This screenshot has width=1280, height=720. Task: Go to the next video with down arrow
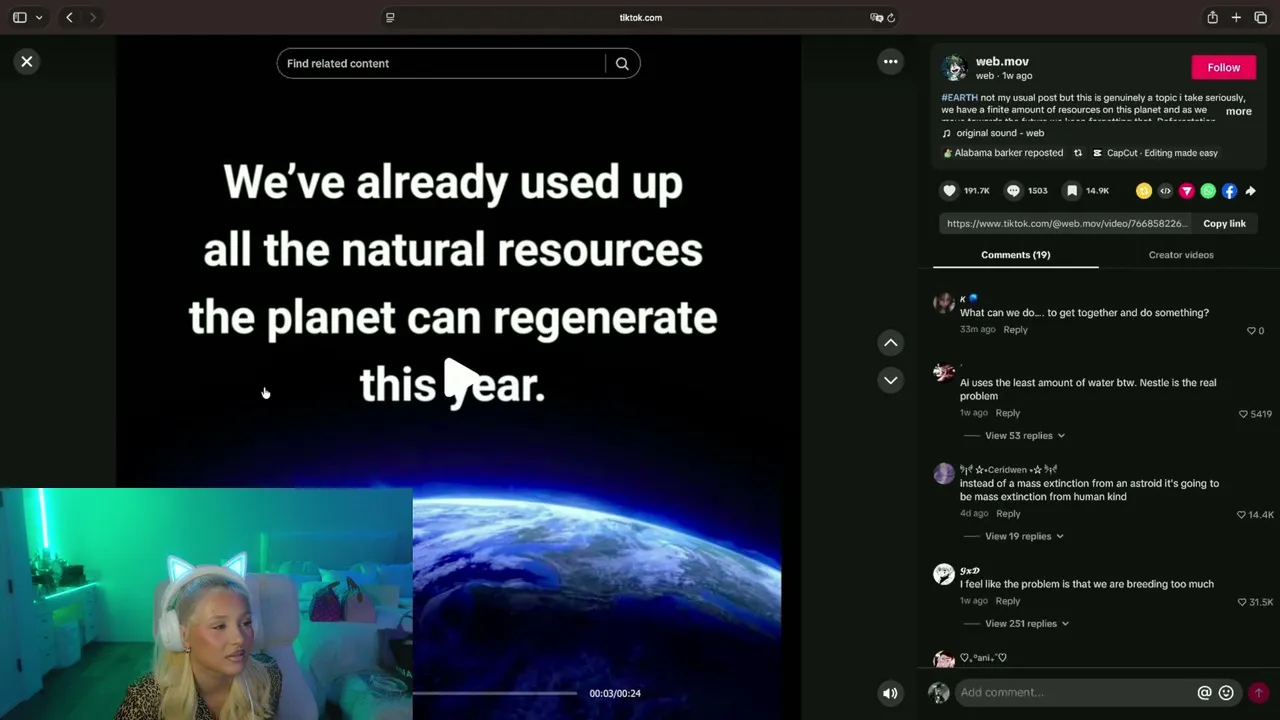(x=890, y=380)
